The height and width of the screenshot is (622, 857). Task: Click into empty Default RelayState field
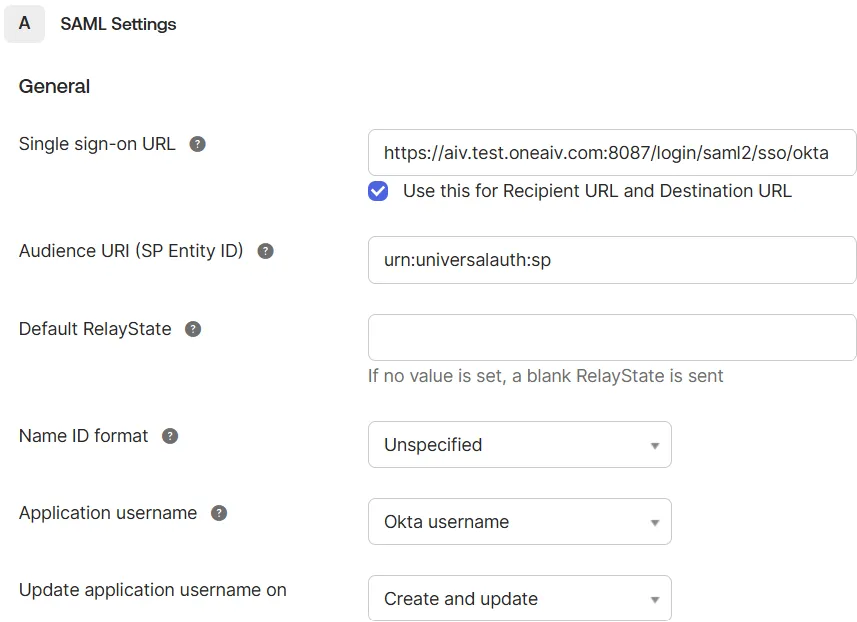tap(612, 337)
